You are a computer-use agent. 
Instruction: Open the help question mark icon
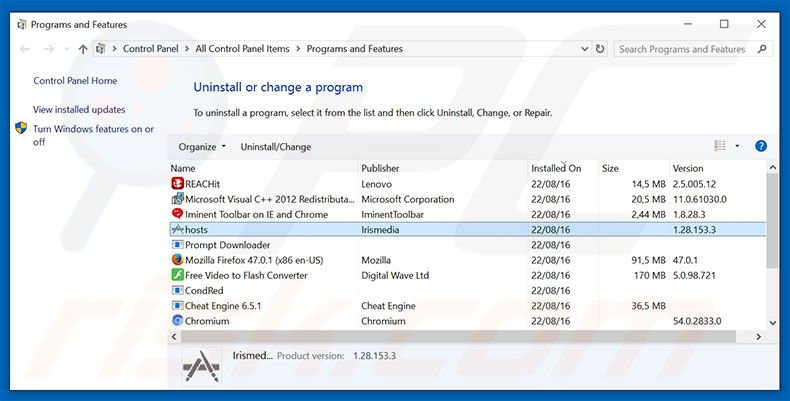[x=761, y=146]
